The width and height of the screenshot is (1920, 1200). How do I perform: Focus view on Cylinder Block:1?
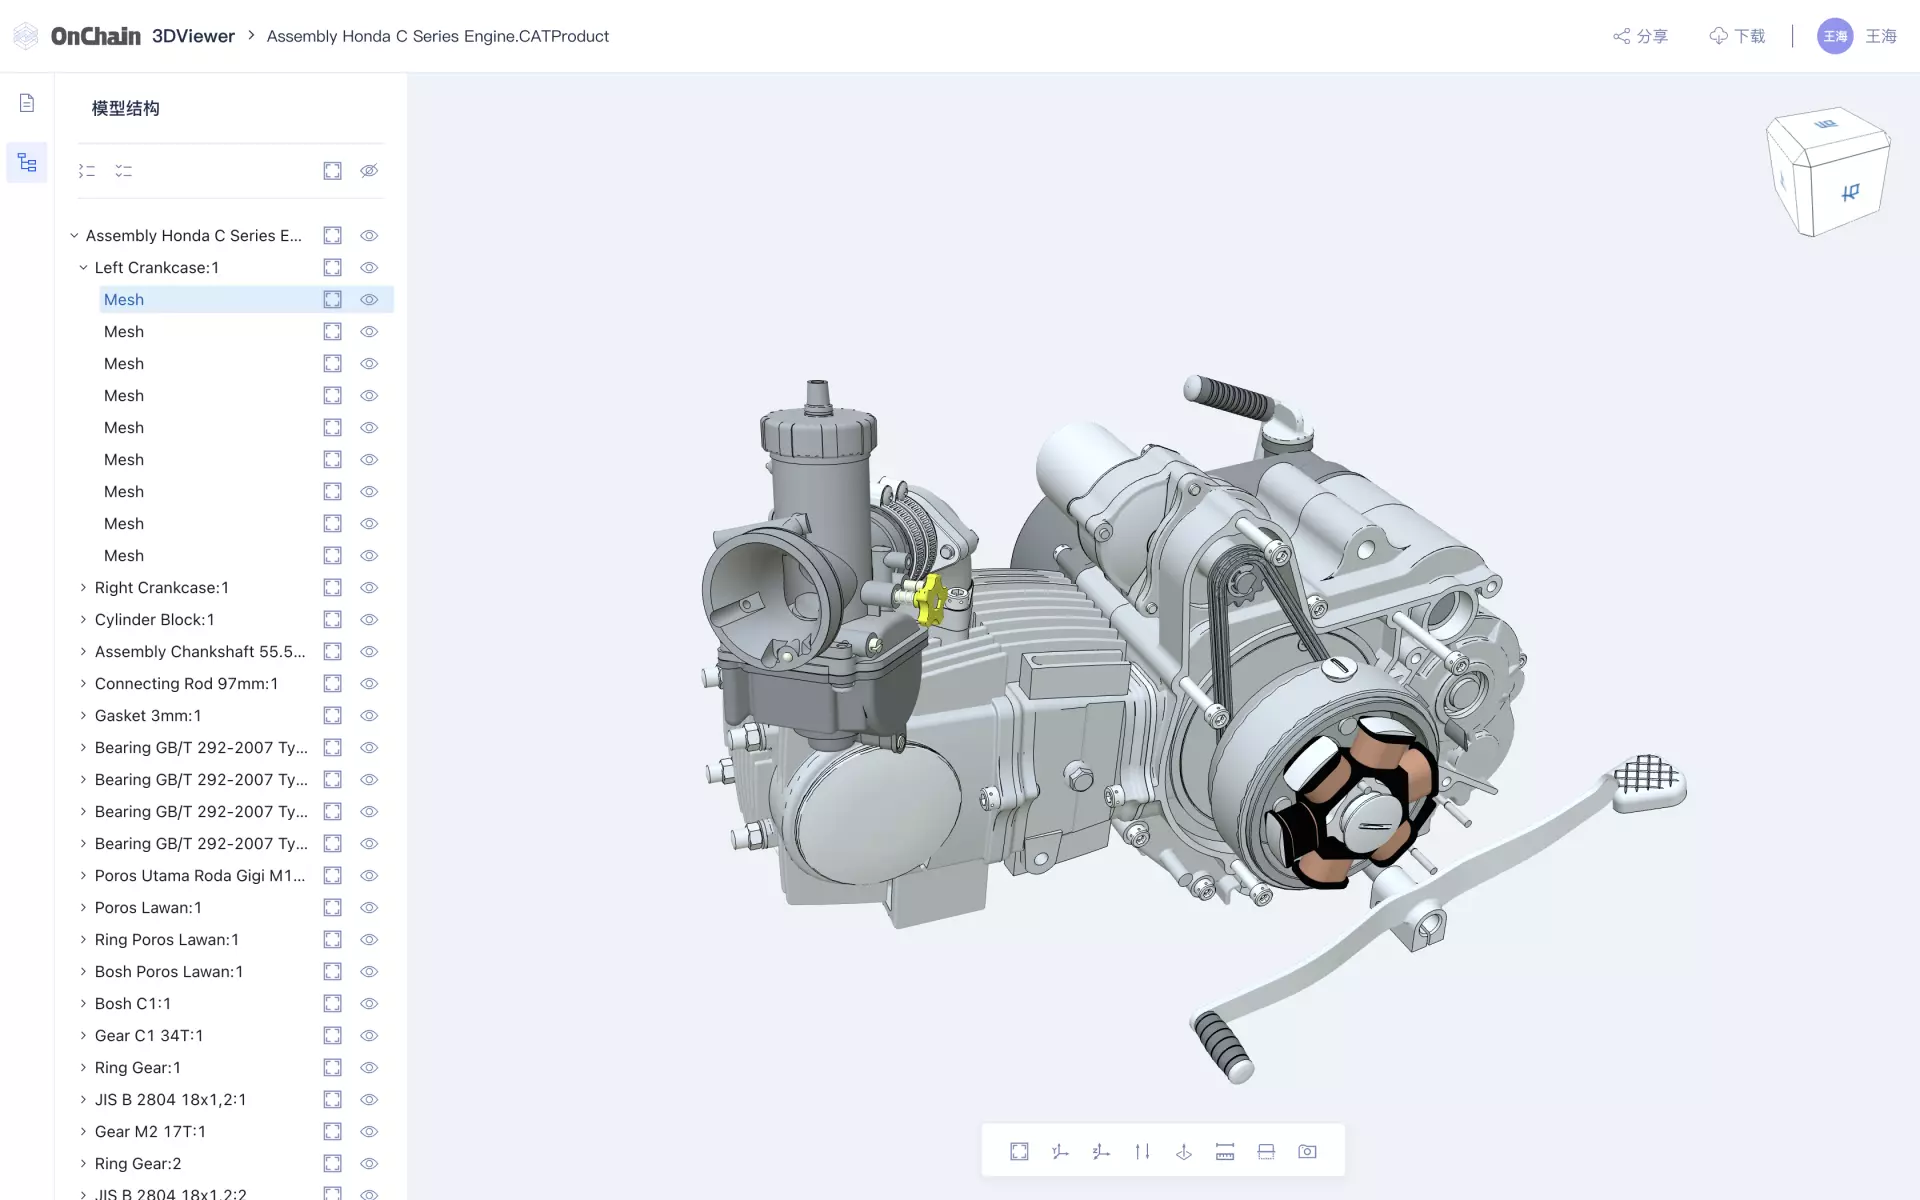tap(332, 619)
